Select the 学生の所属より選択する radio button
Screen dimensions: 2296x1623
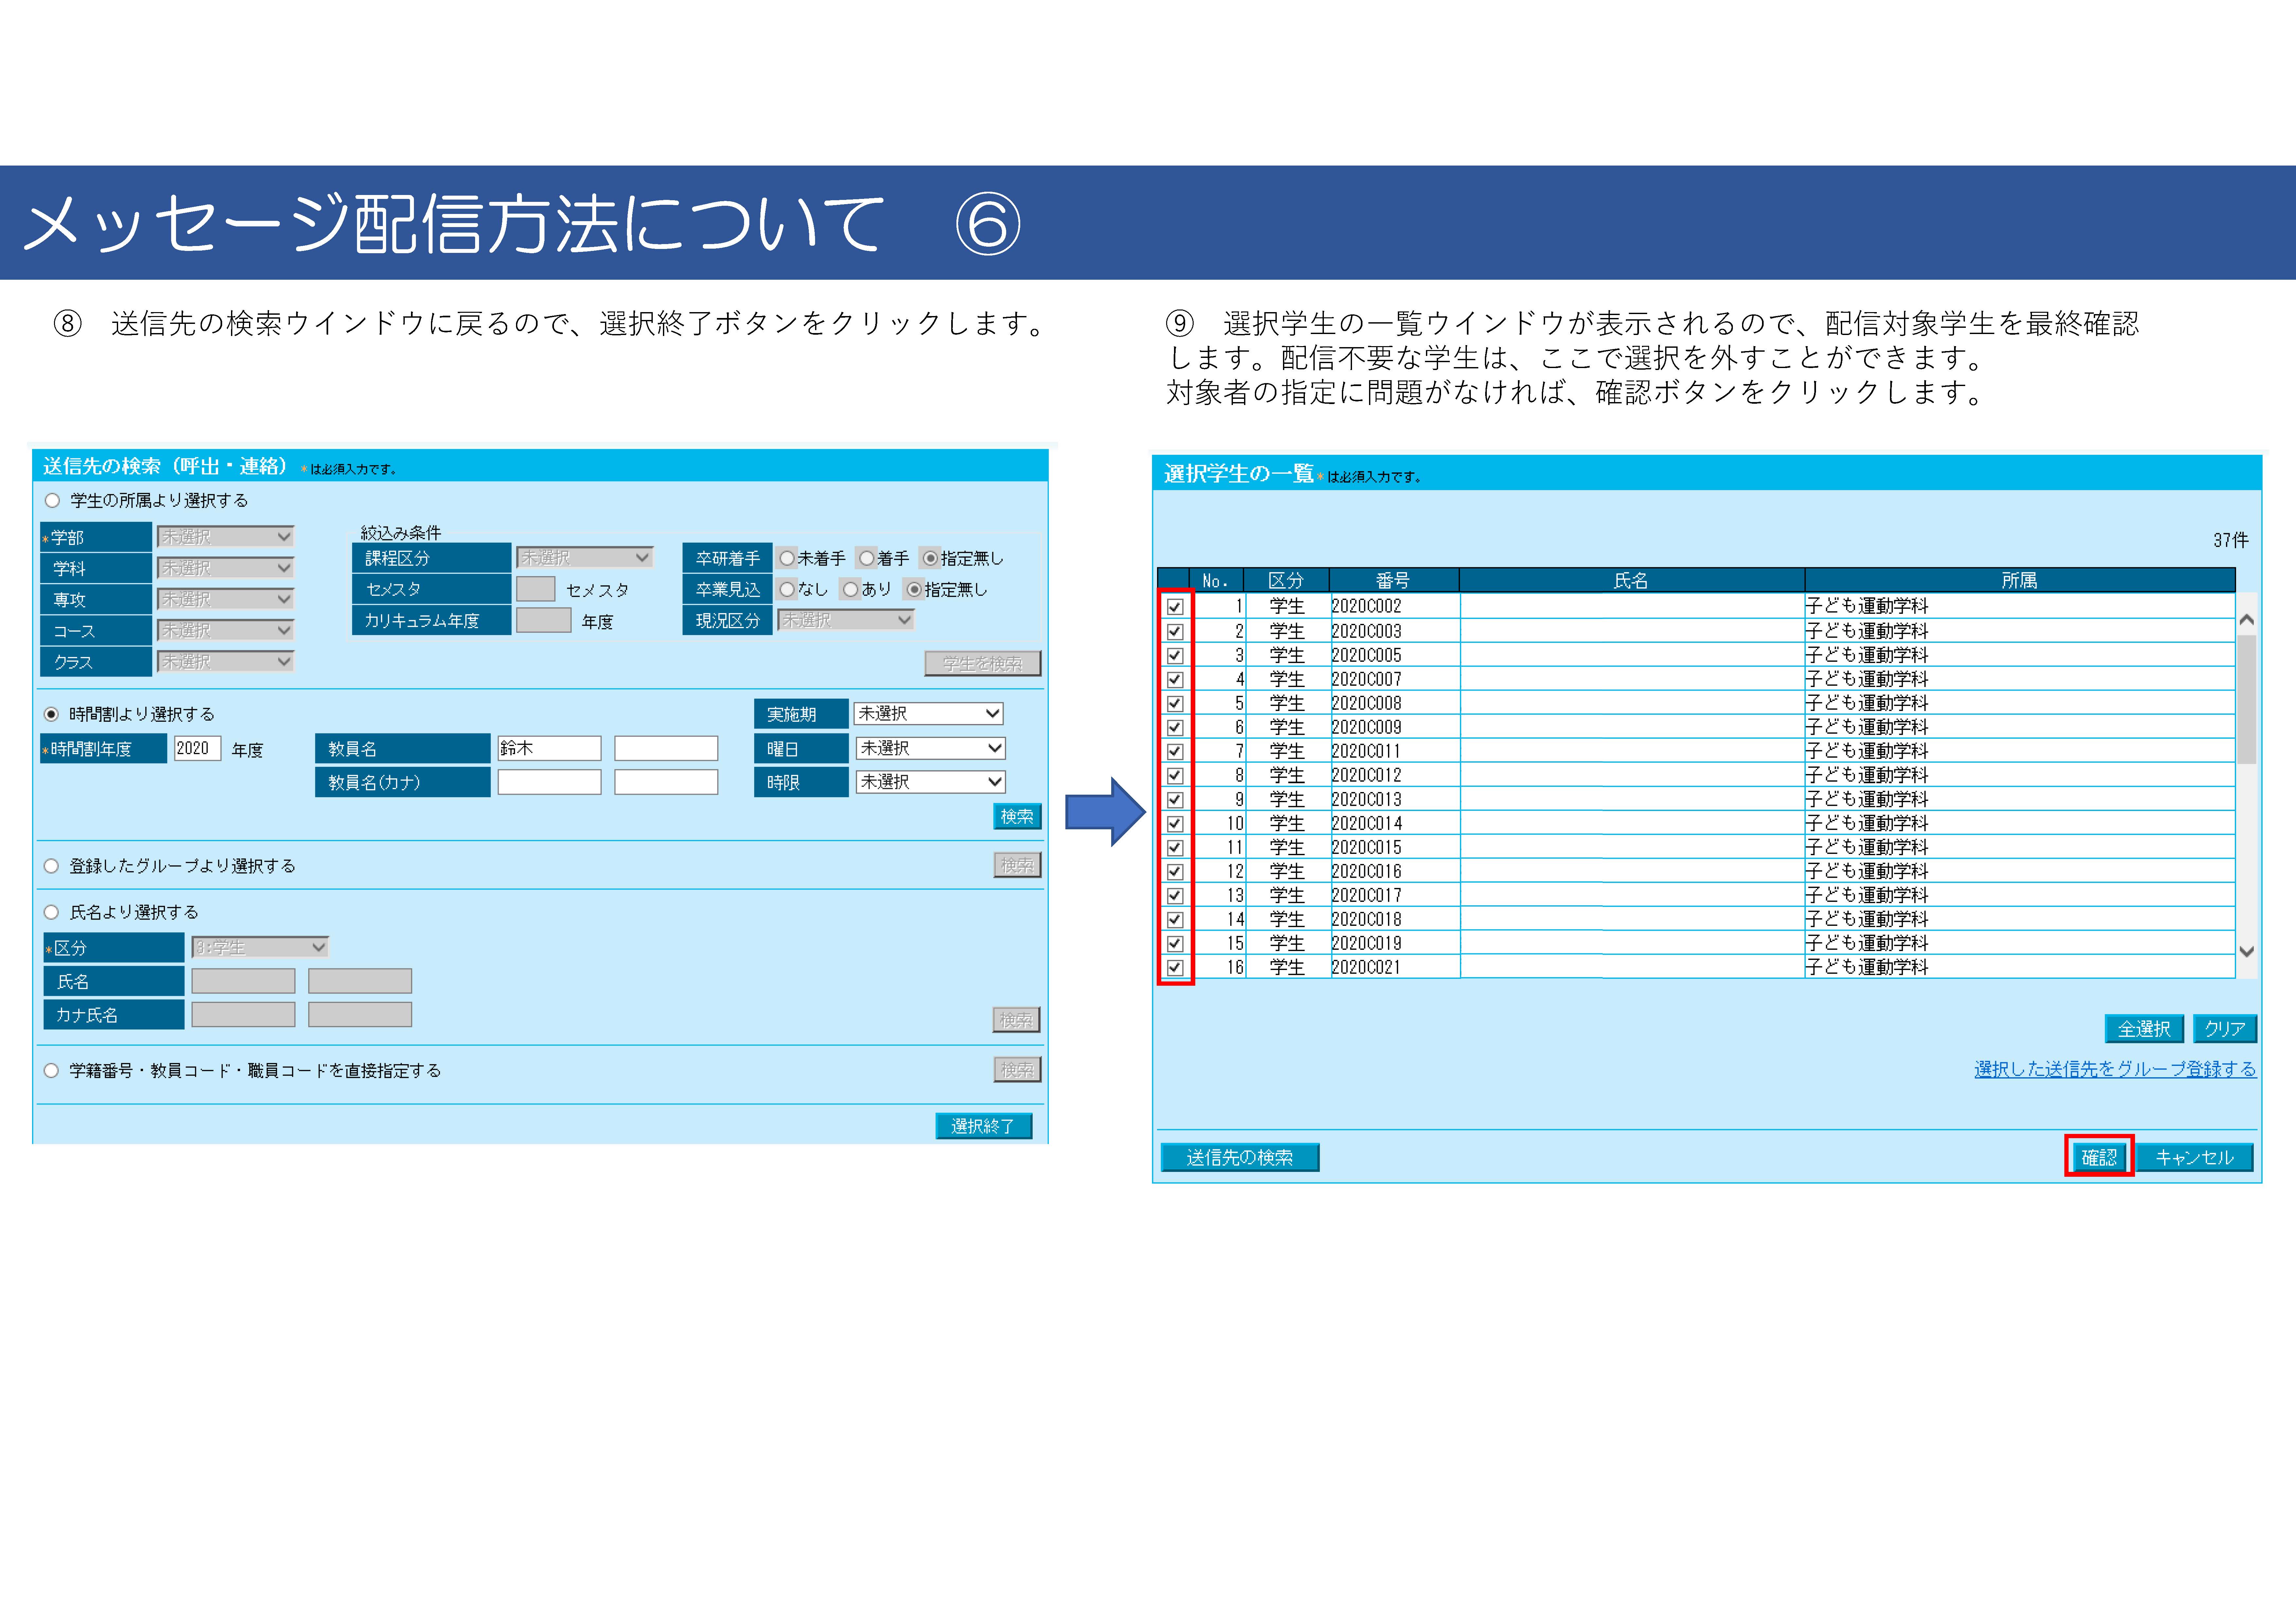[x=52, y=500]
